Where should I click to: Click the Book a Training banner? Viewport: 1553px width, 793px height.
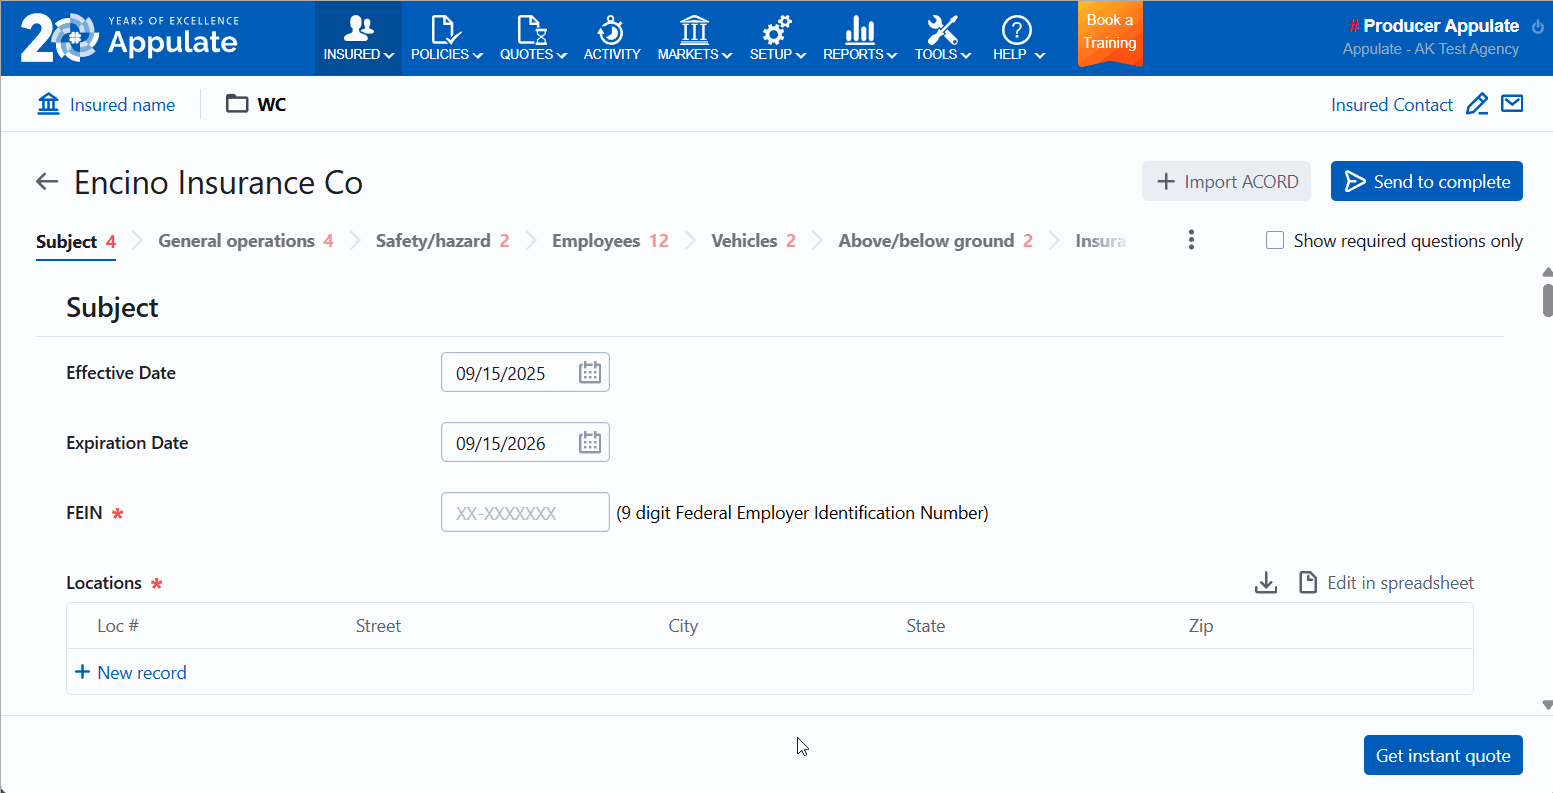(1110, 32)
